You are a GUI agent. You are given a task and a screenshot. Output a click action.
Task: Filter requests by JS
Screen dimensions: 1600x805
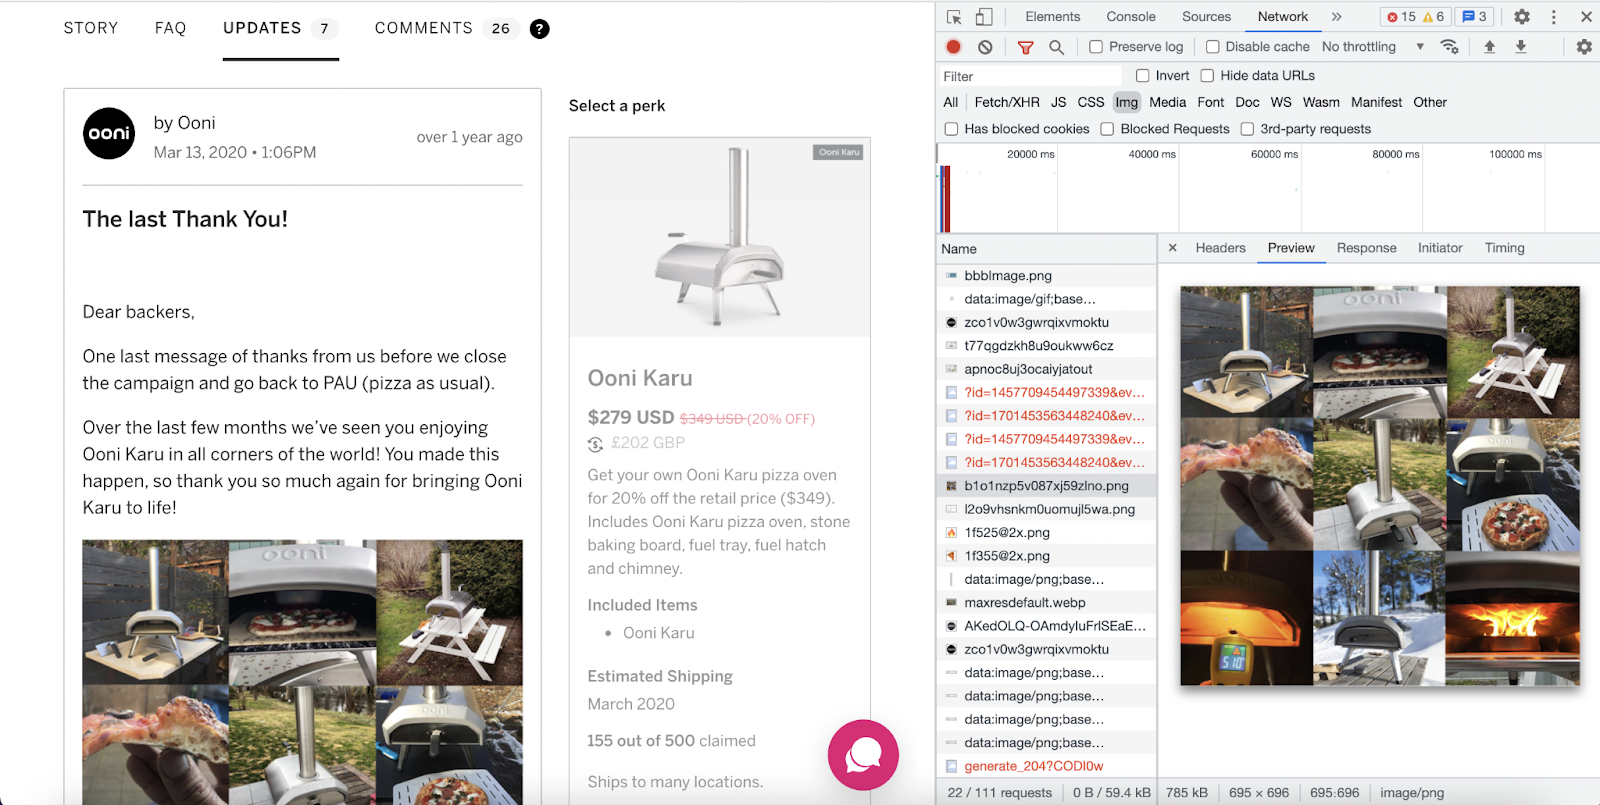point(1058,102)
